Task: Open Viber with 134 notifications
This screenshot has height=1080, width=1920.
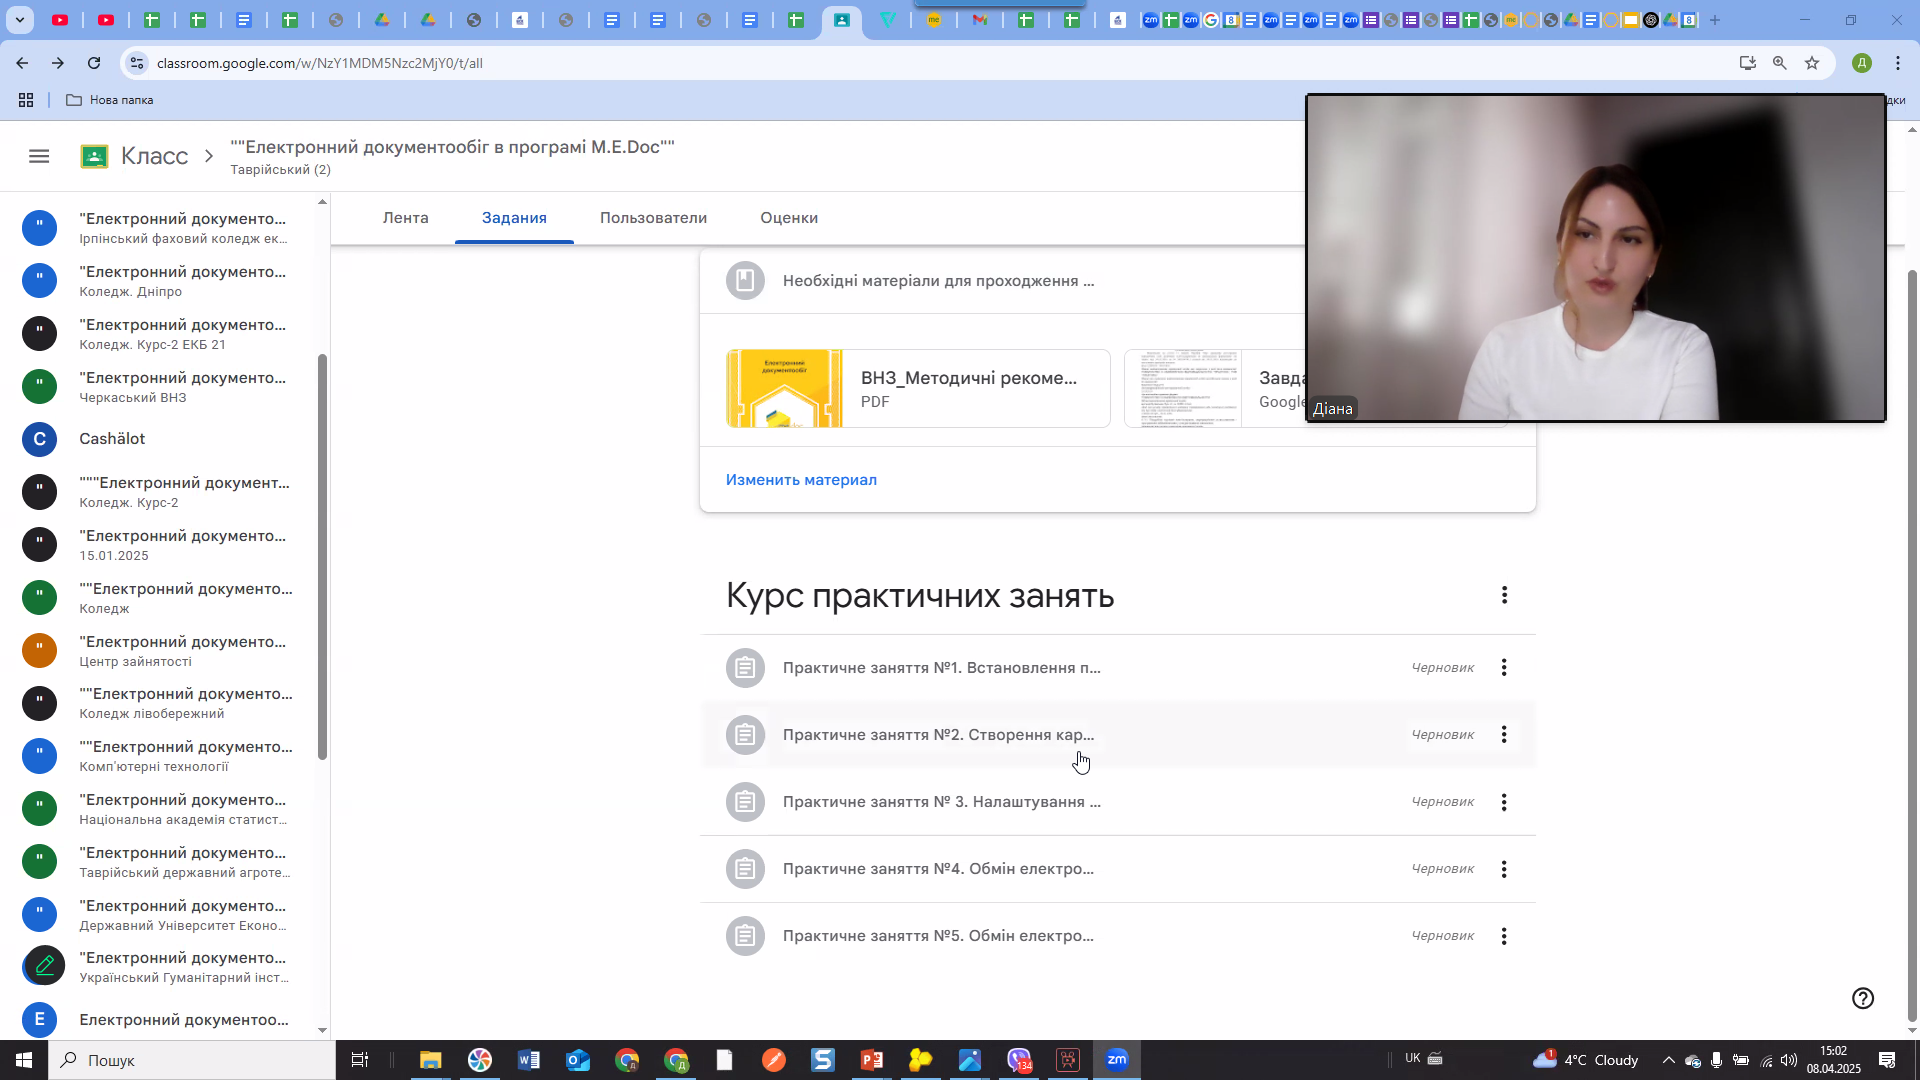Action: pyautogui.click(x=1019, y=1060)
